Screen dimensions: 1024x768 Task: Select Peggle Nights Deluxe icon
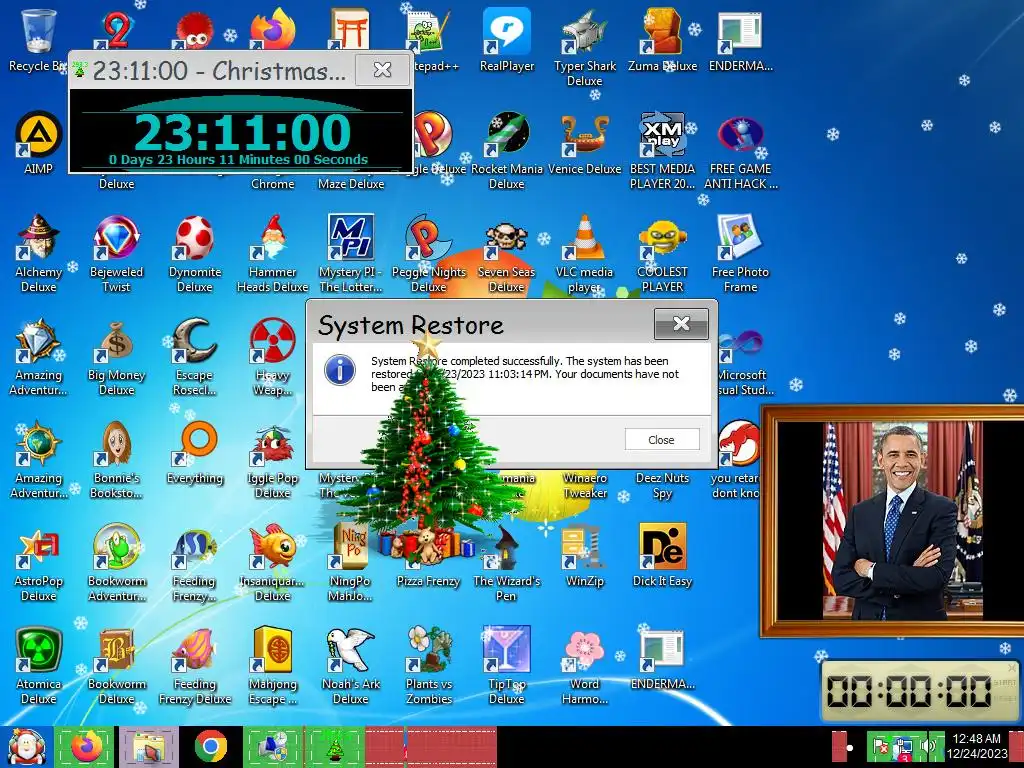tap(428, 253)
